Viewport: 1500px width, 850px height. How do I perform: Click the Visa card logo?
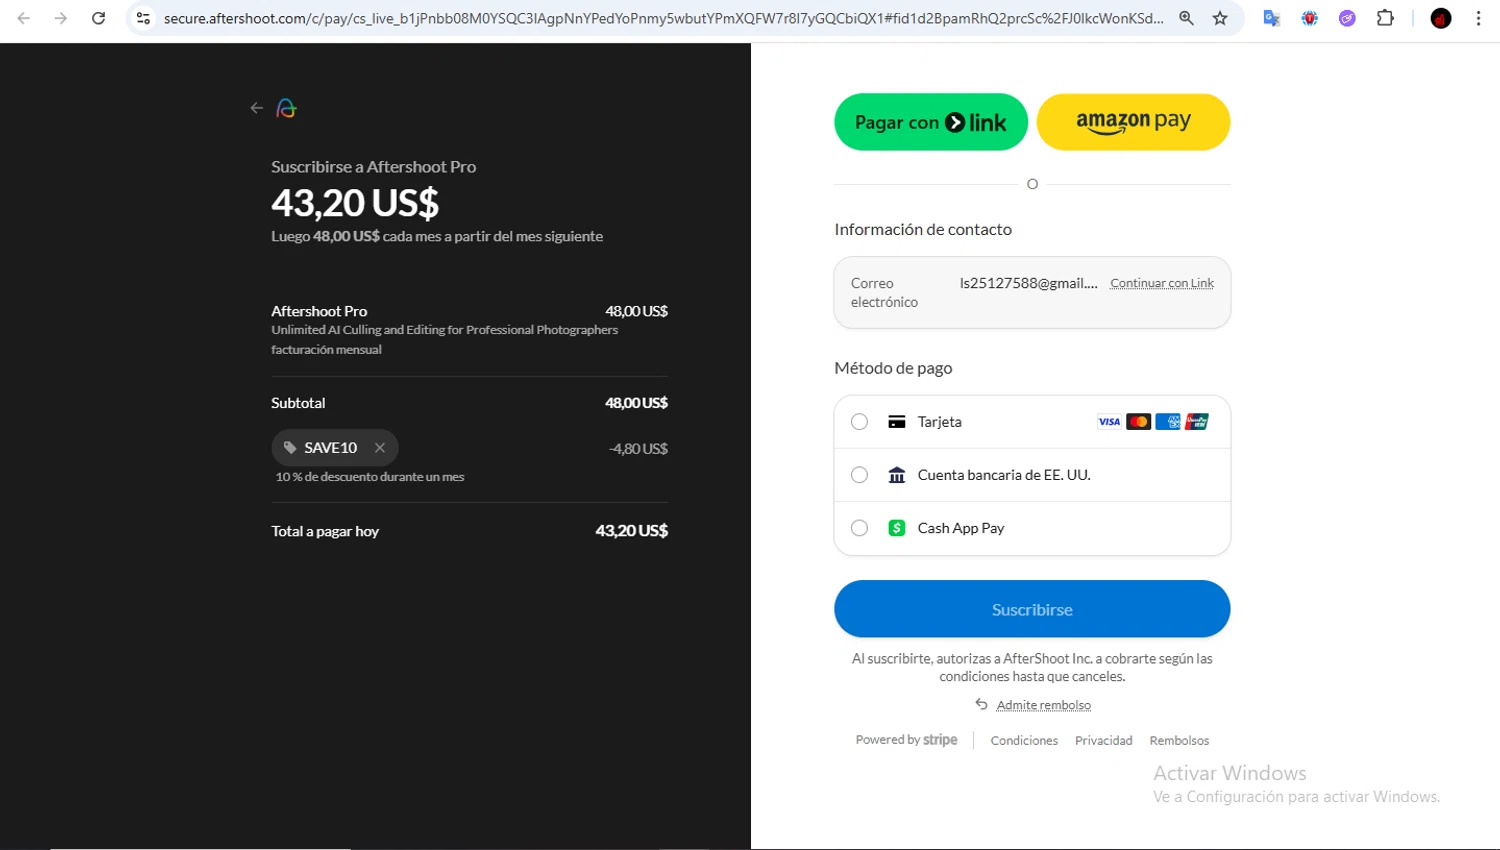[x=1109, y=422]
